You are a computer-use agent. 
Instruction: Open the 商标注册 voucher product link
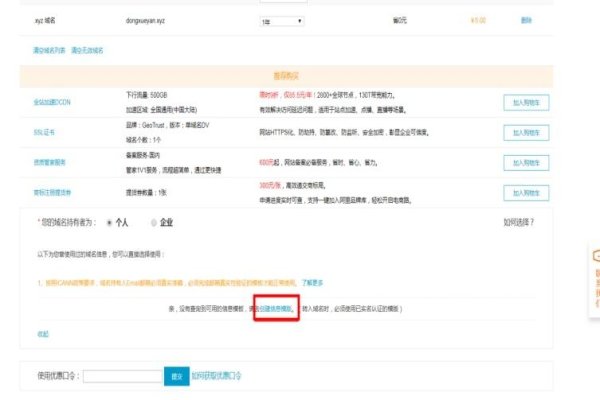click(52, 193)
